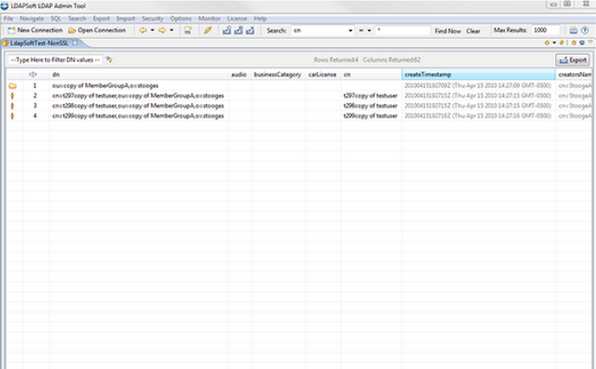Open the Monitor menu
This screenshot has width=596, height=369.
pyautogui.click(x=209, y=19)
